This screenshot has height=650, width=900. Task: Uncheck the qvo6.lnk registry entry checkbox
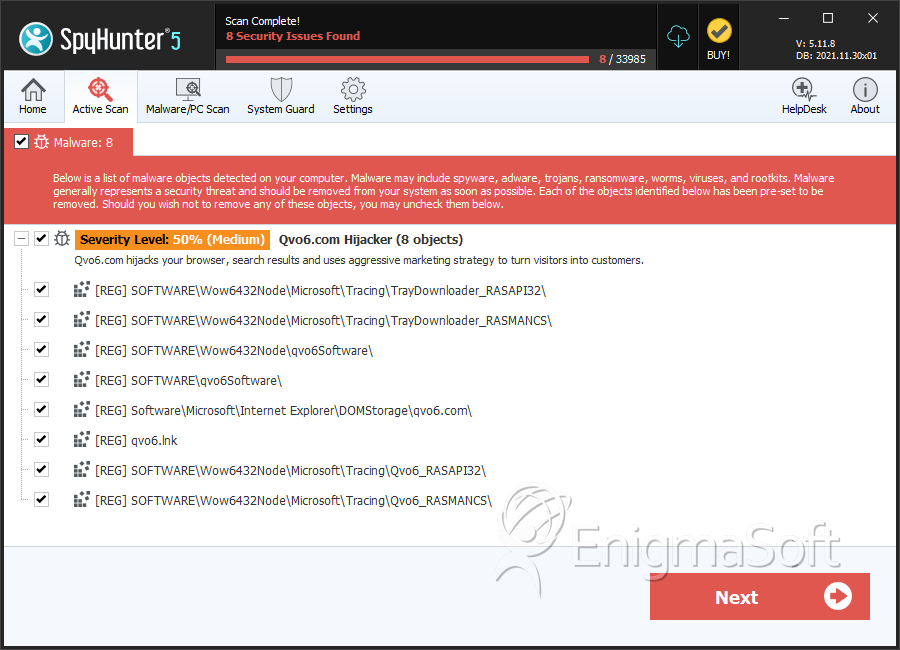(x=41, y=439)
